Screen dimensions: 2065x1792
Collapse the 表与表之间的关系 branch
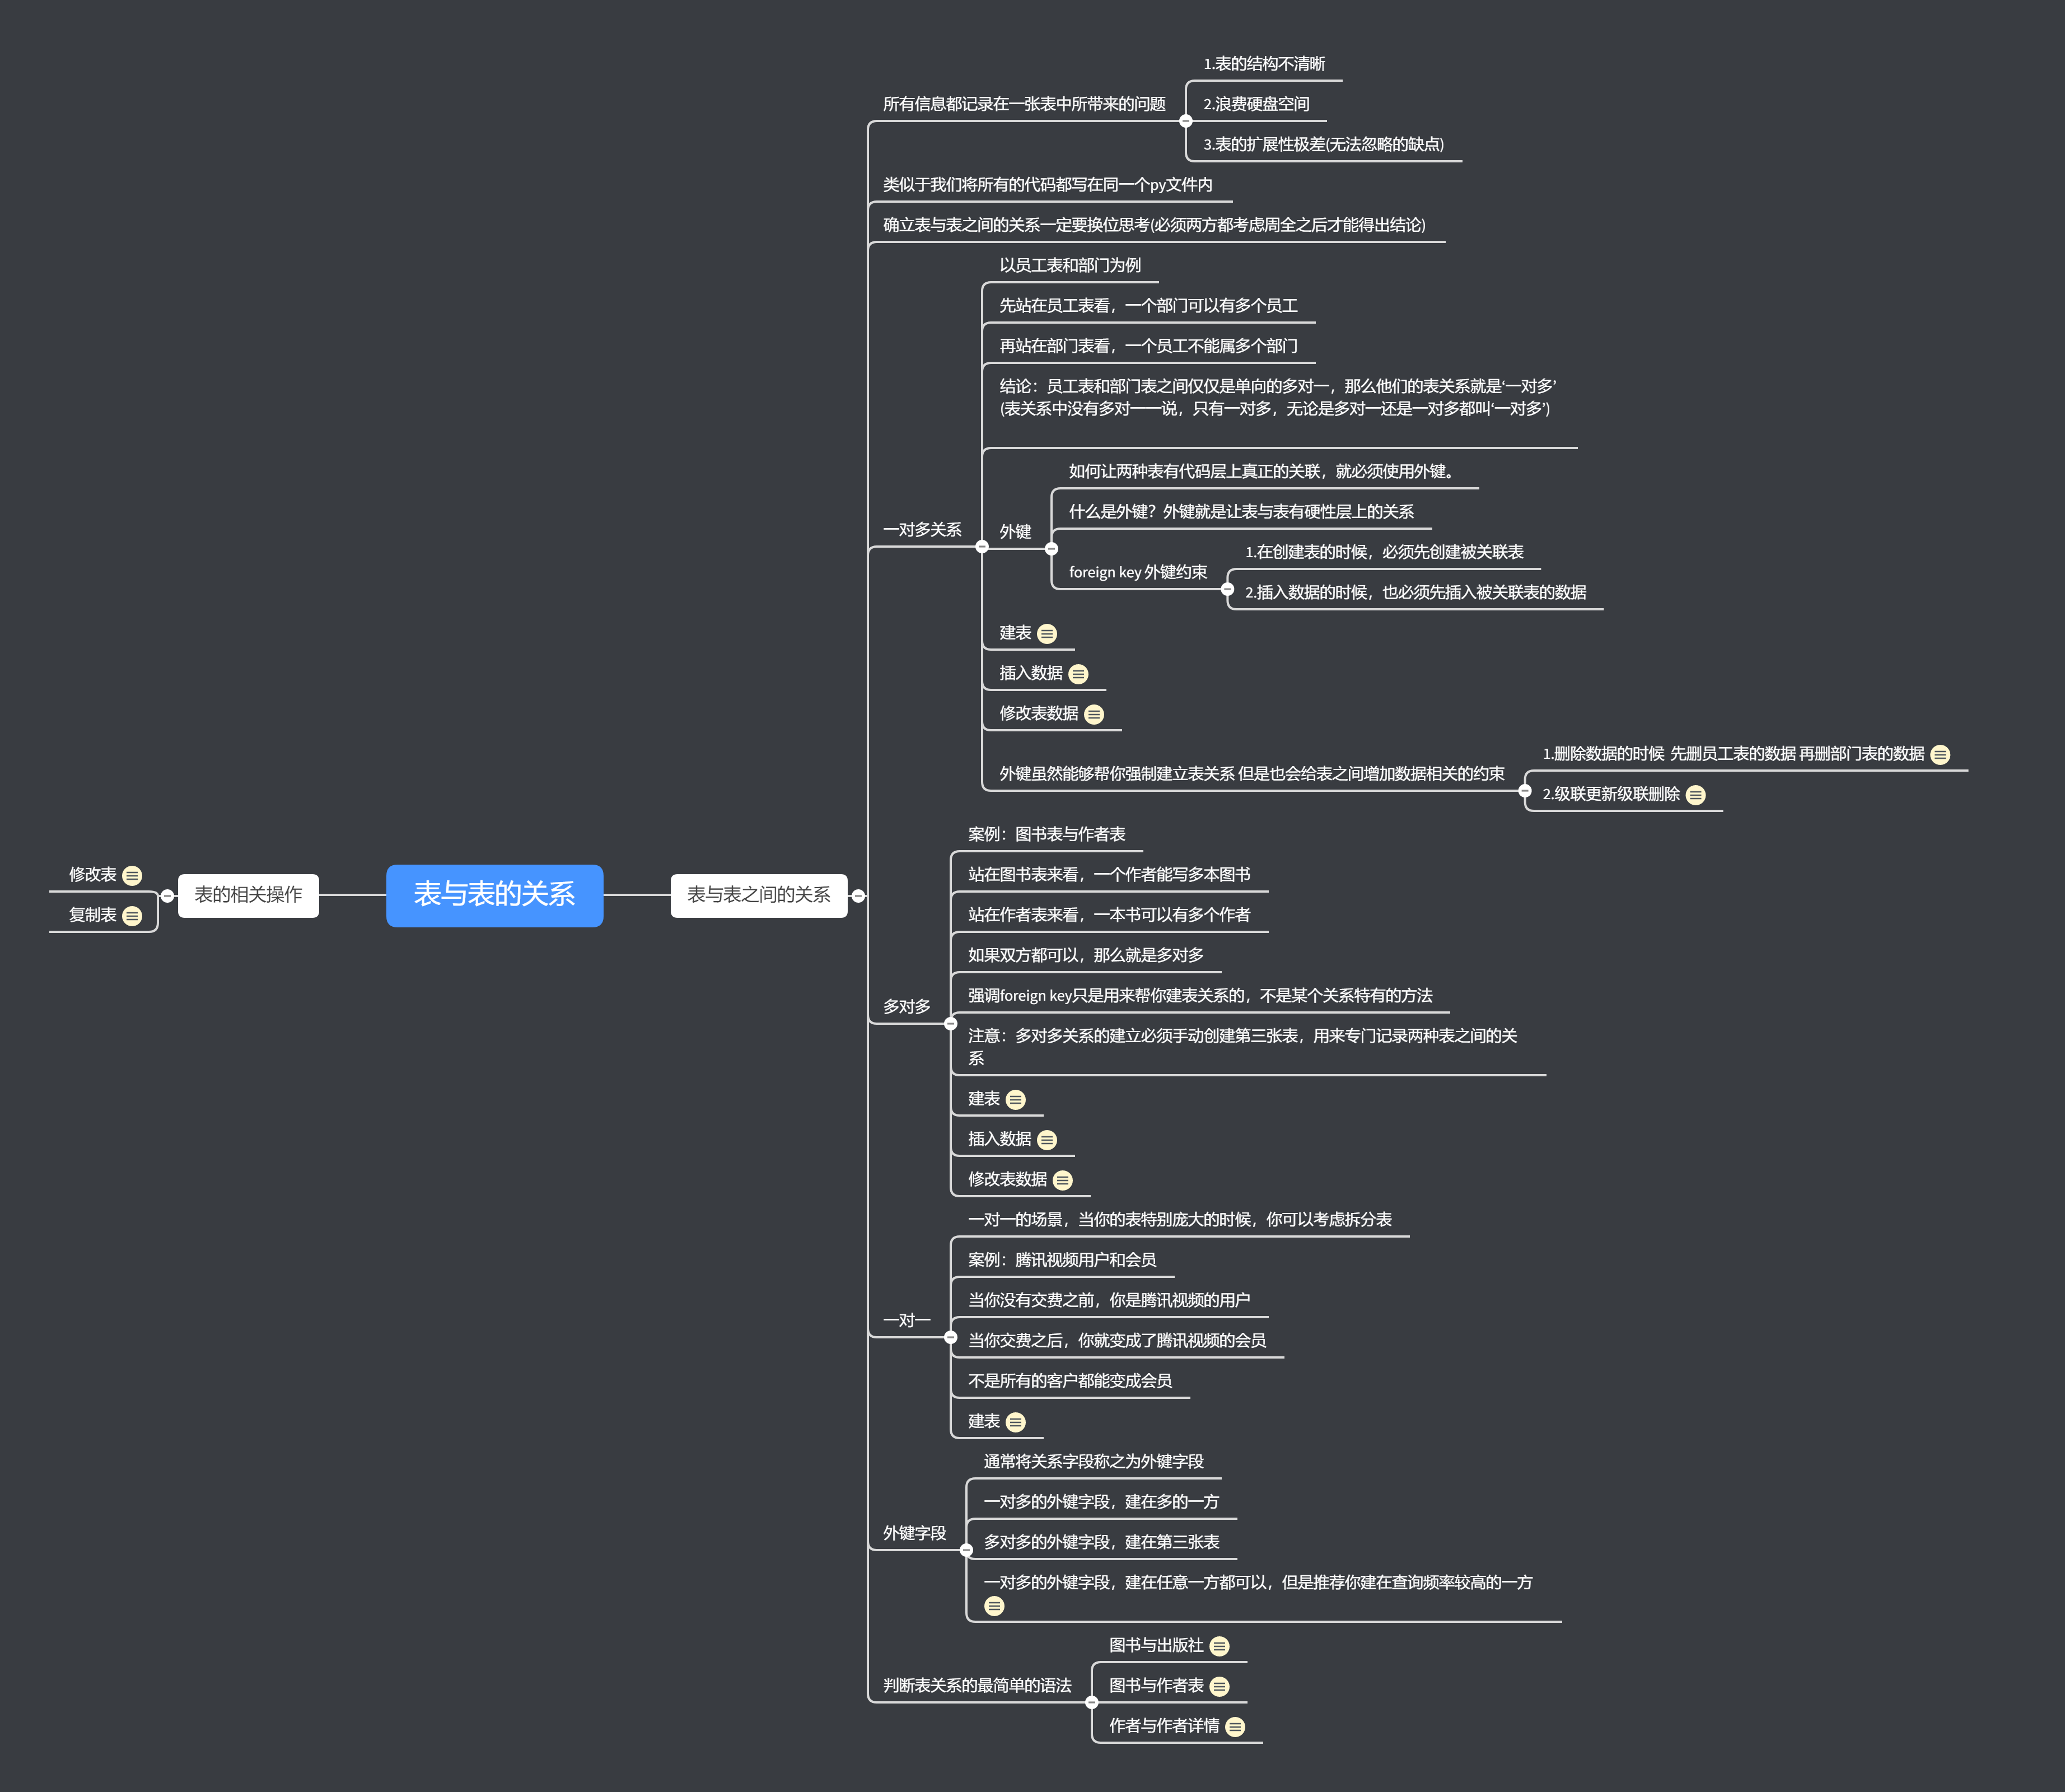(857, 896)
